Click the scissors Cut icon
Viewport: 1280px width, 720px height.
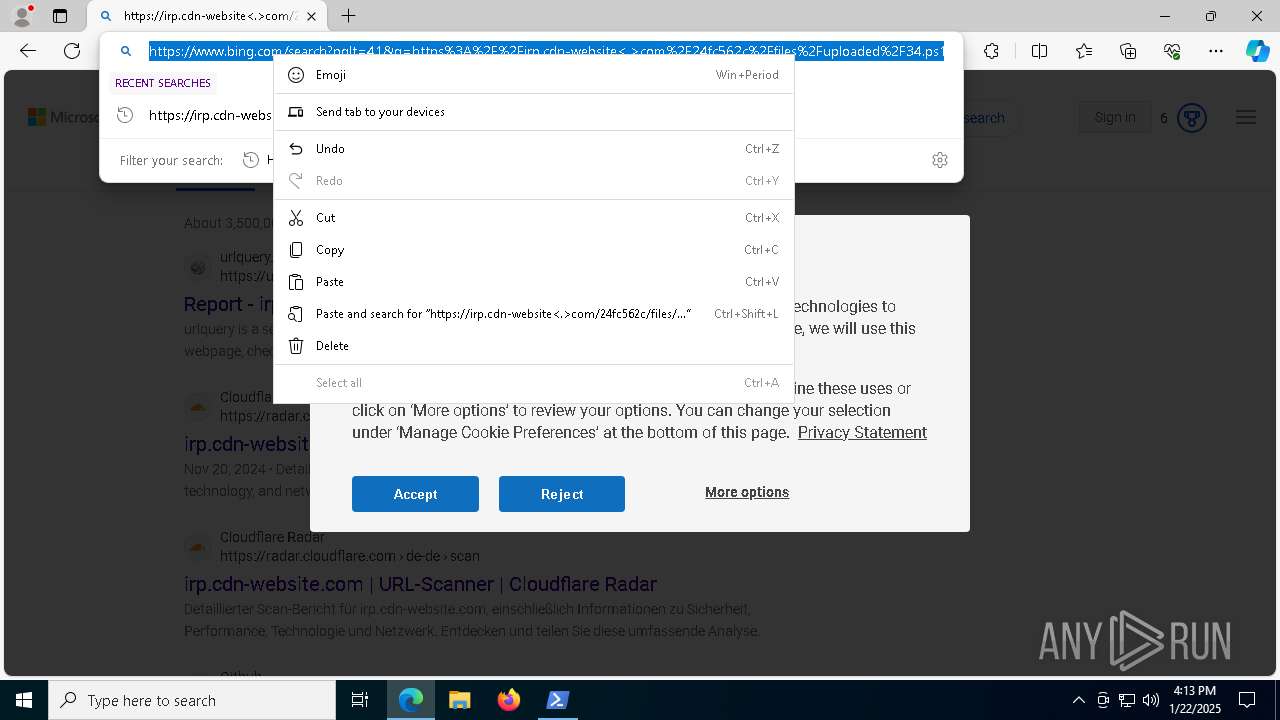(x=296, y=218)
